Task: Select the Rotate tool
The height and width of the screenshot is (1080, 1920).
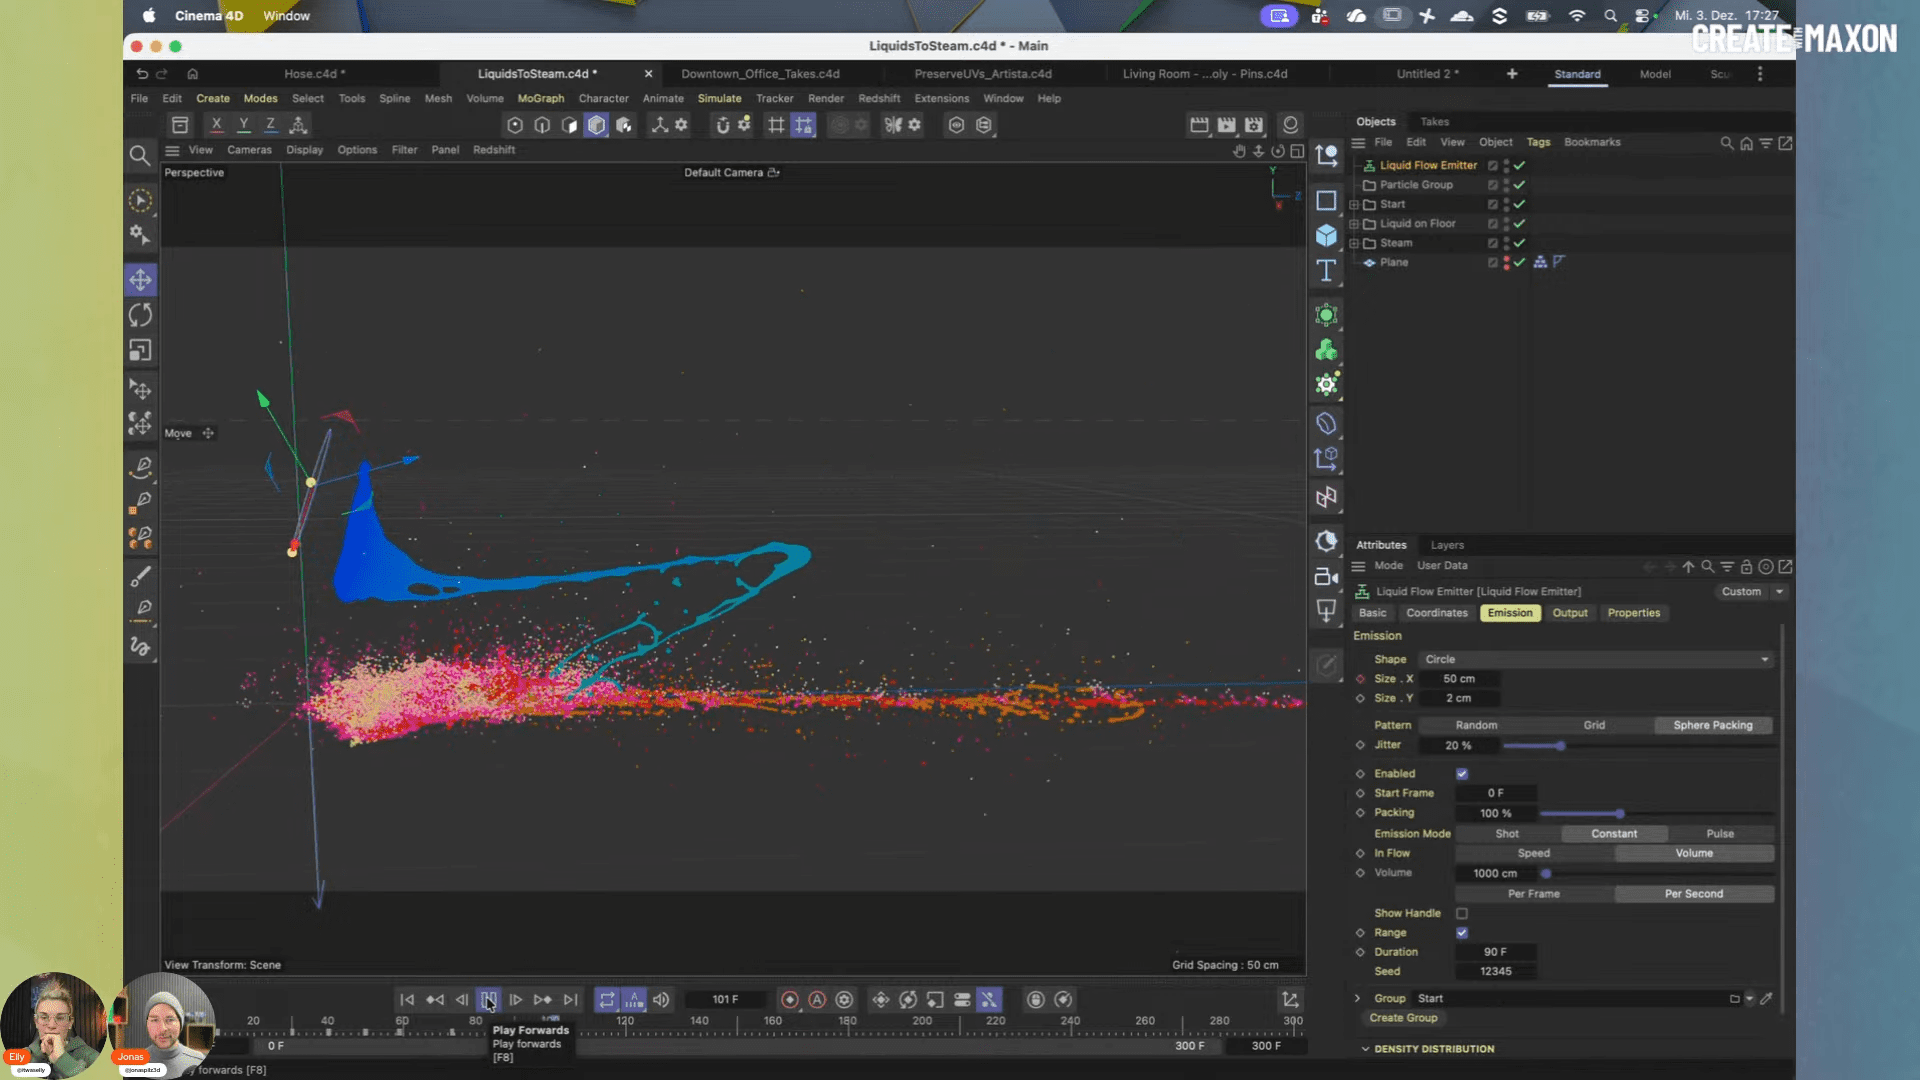Action: point(140,315)
